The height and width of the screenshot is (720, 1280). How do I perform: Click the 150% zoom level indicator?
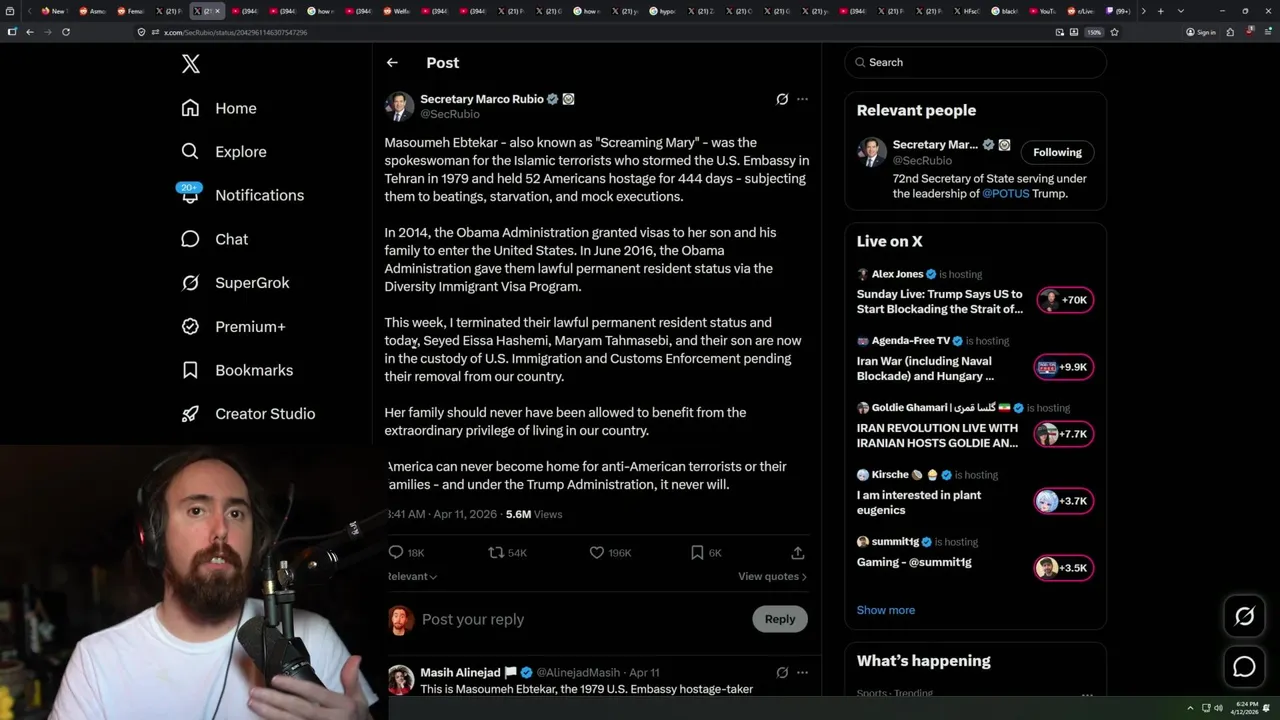tap(1094, 32)
